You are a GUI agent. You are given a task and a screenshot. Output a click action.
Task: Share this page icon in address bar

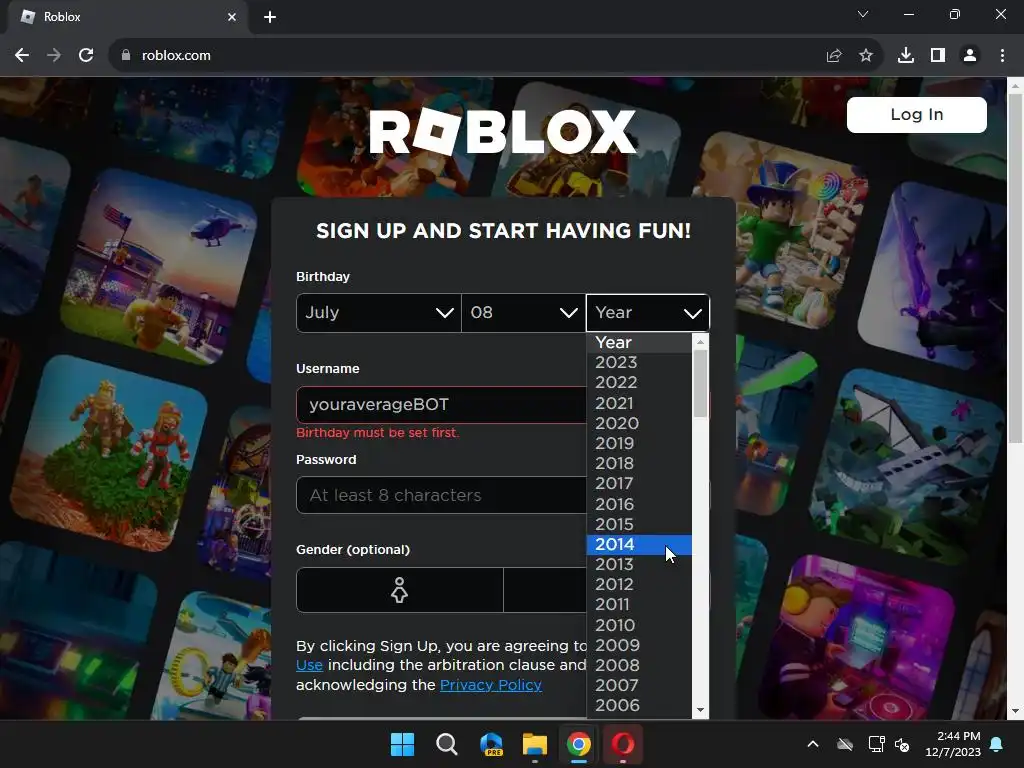pyautogui.click(x=834, y=56)
